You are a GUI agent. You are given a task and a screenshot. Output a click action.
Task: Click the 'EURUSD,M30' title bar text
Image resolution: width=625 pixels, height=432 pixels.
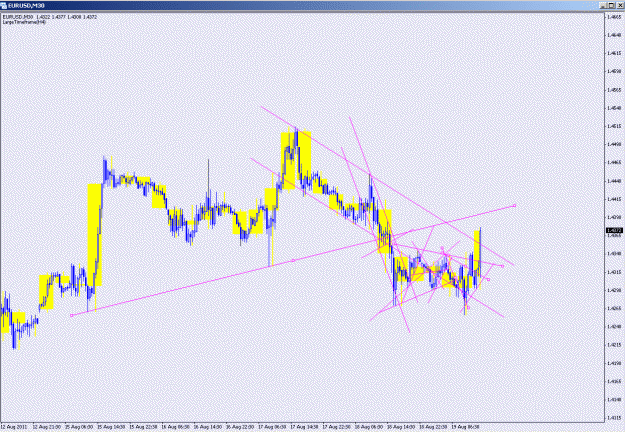(26, 6)
